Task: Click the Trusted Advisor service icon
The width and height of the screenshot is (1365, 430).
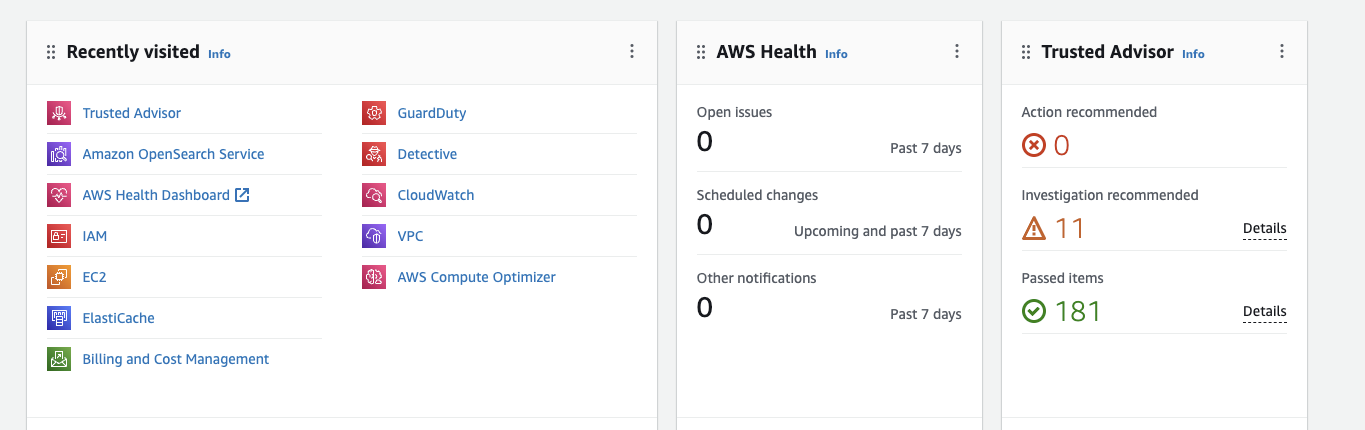Action: [59, 113]
